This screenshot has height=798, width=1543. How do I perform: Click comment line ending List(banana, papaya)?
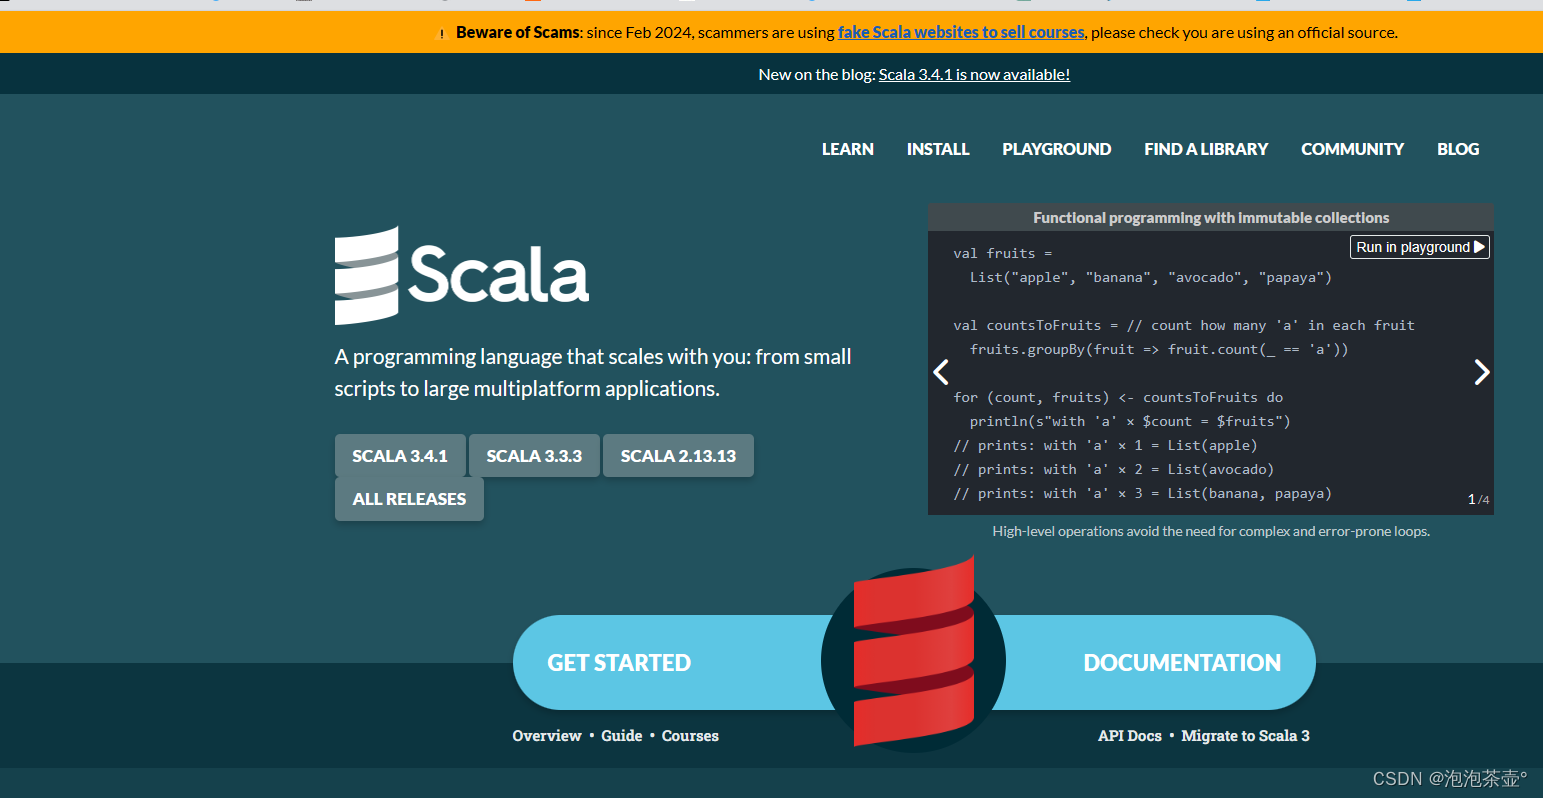[x=1143, y=494]
